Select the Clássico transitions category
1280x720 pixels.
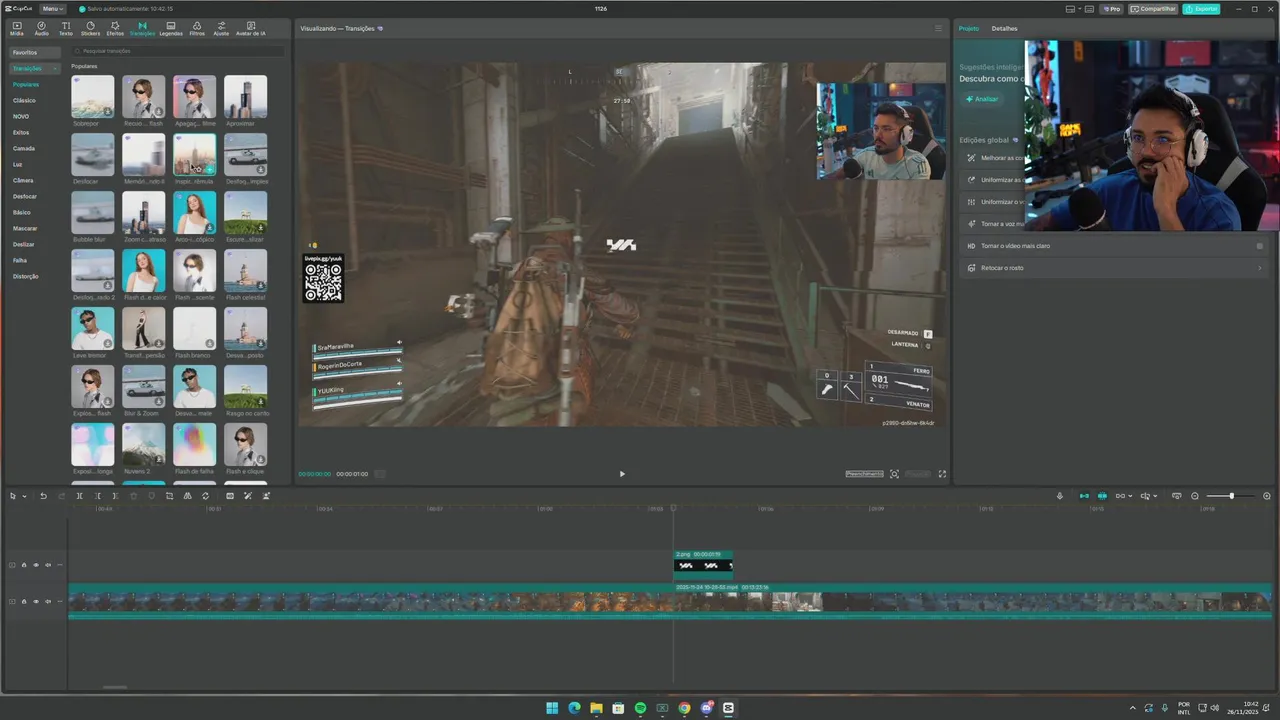tap(24, 101)
